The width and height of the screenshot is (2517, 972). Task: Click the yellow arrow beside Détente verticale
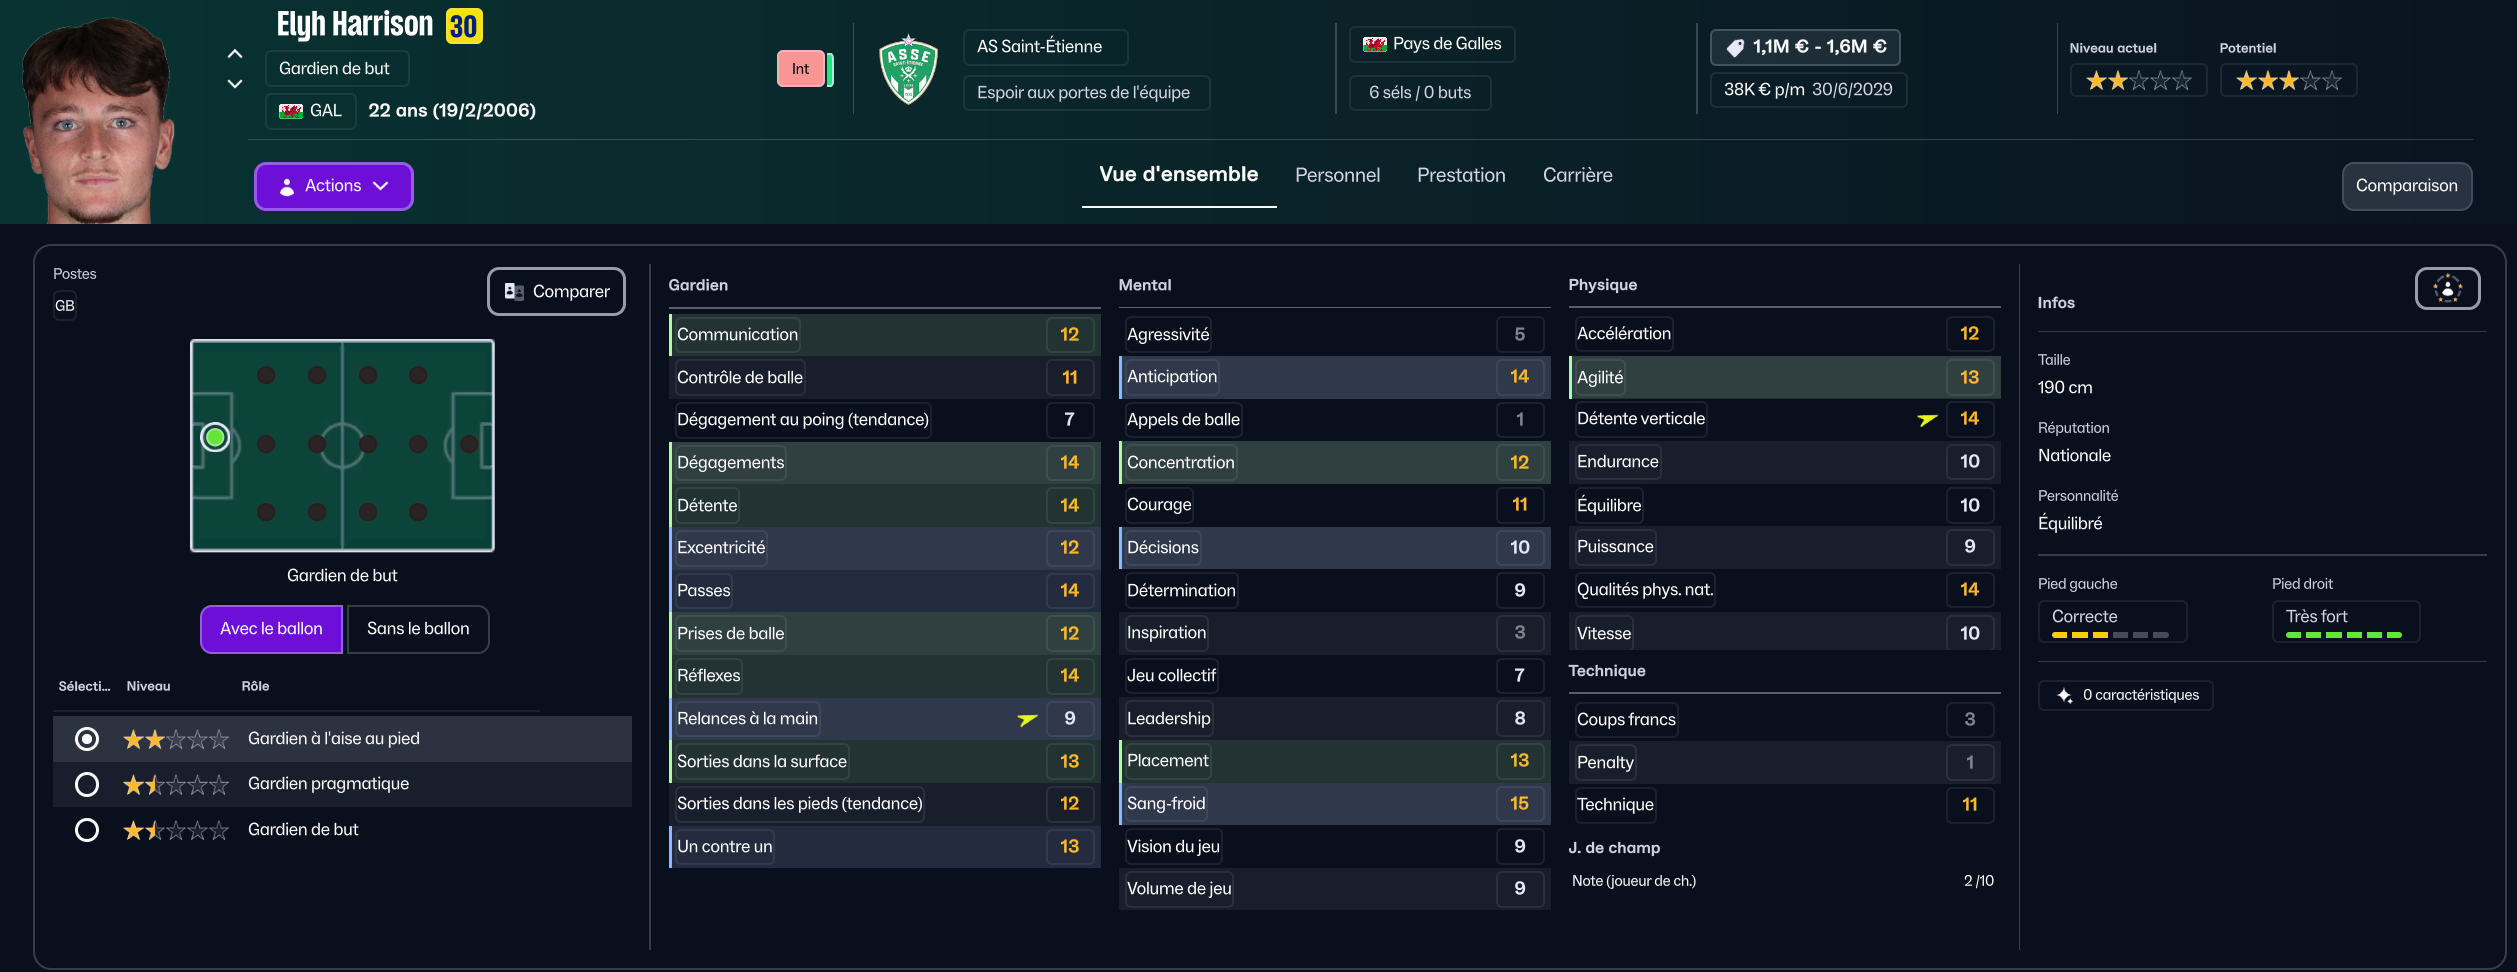tap(1927, 420)
